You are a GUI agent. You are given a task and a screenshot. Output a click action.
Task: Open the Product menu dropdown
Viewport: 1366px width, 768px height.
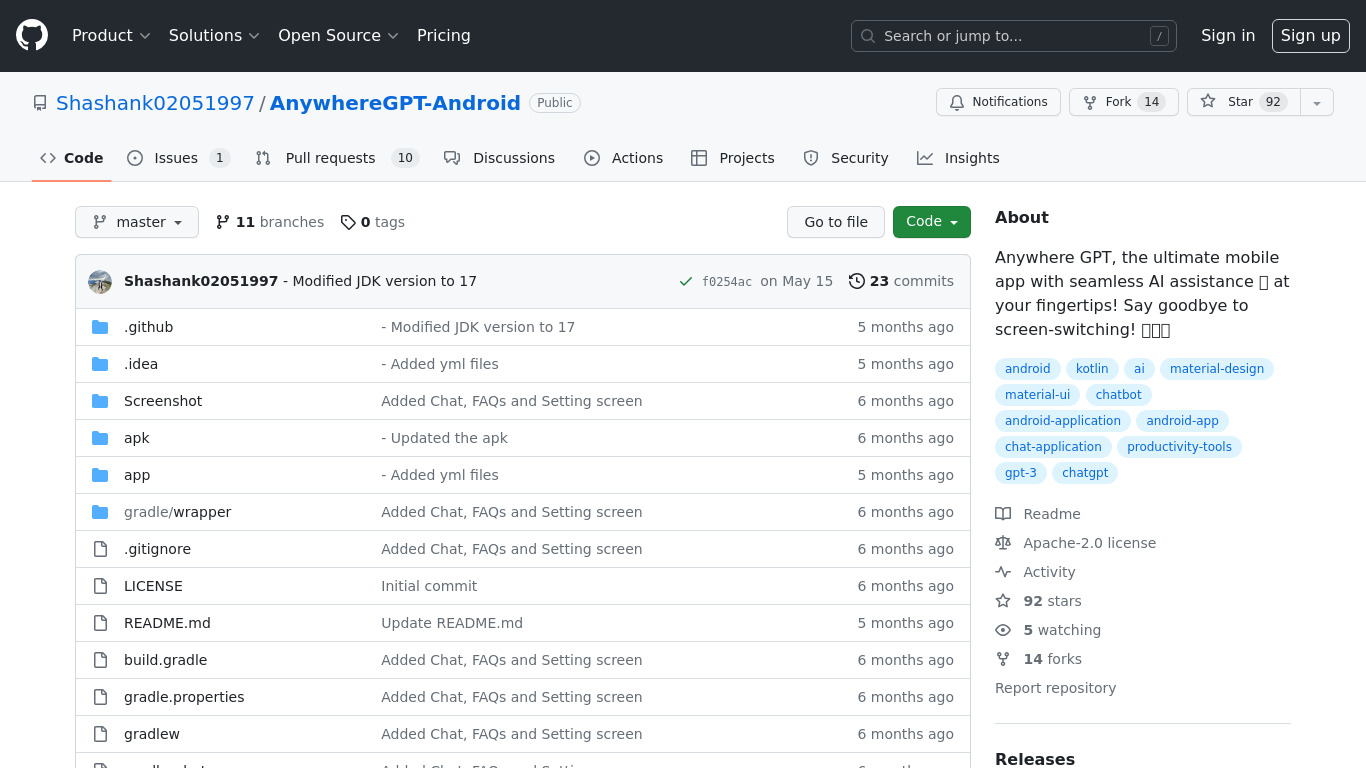coord(111,36)
